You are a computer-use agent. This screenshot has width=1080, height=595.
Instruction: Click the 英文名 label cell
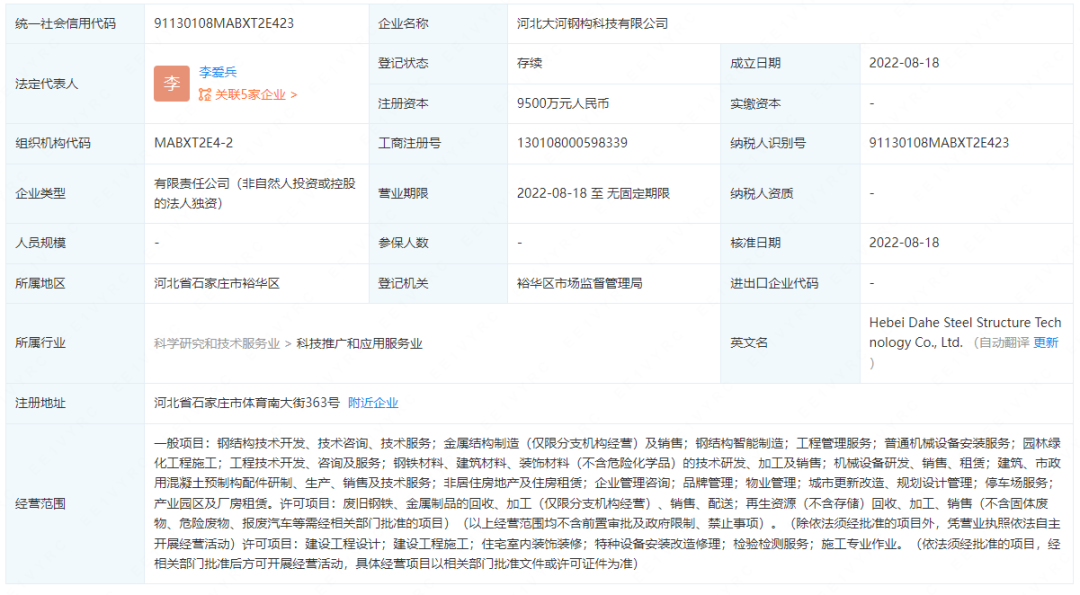790,343
